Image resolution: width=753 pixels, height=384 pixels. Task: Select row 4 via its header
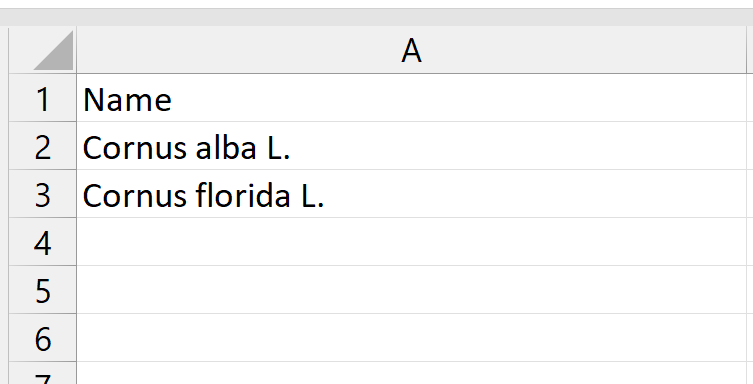point(42,242)
